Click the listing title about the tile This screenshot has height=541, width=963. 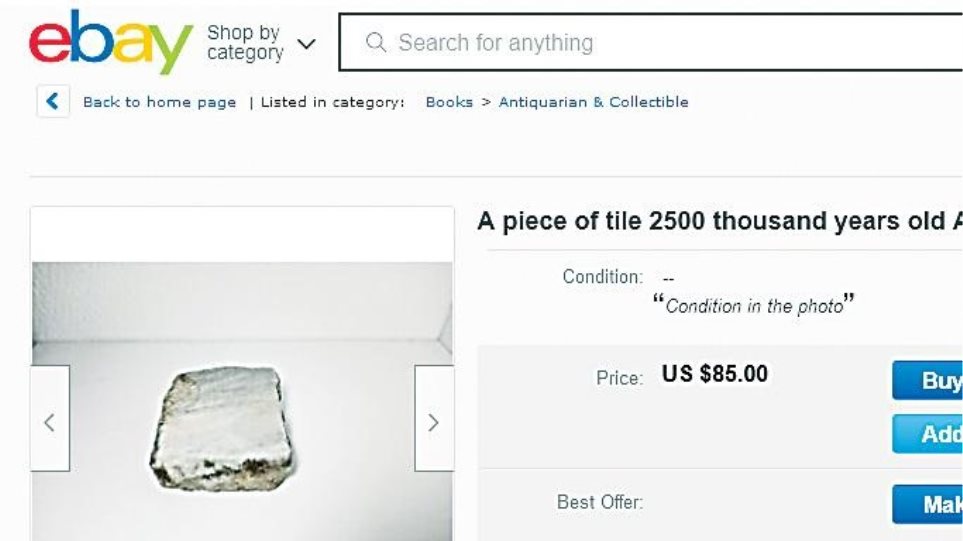point(719,221)
